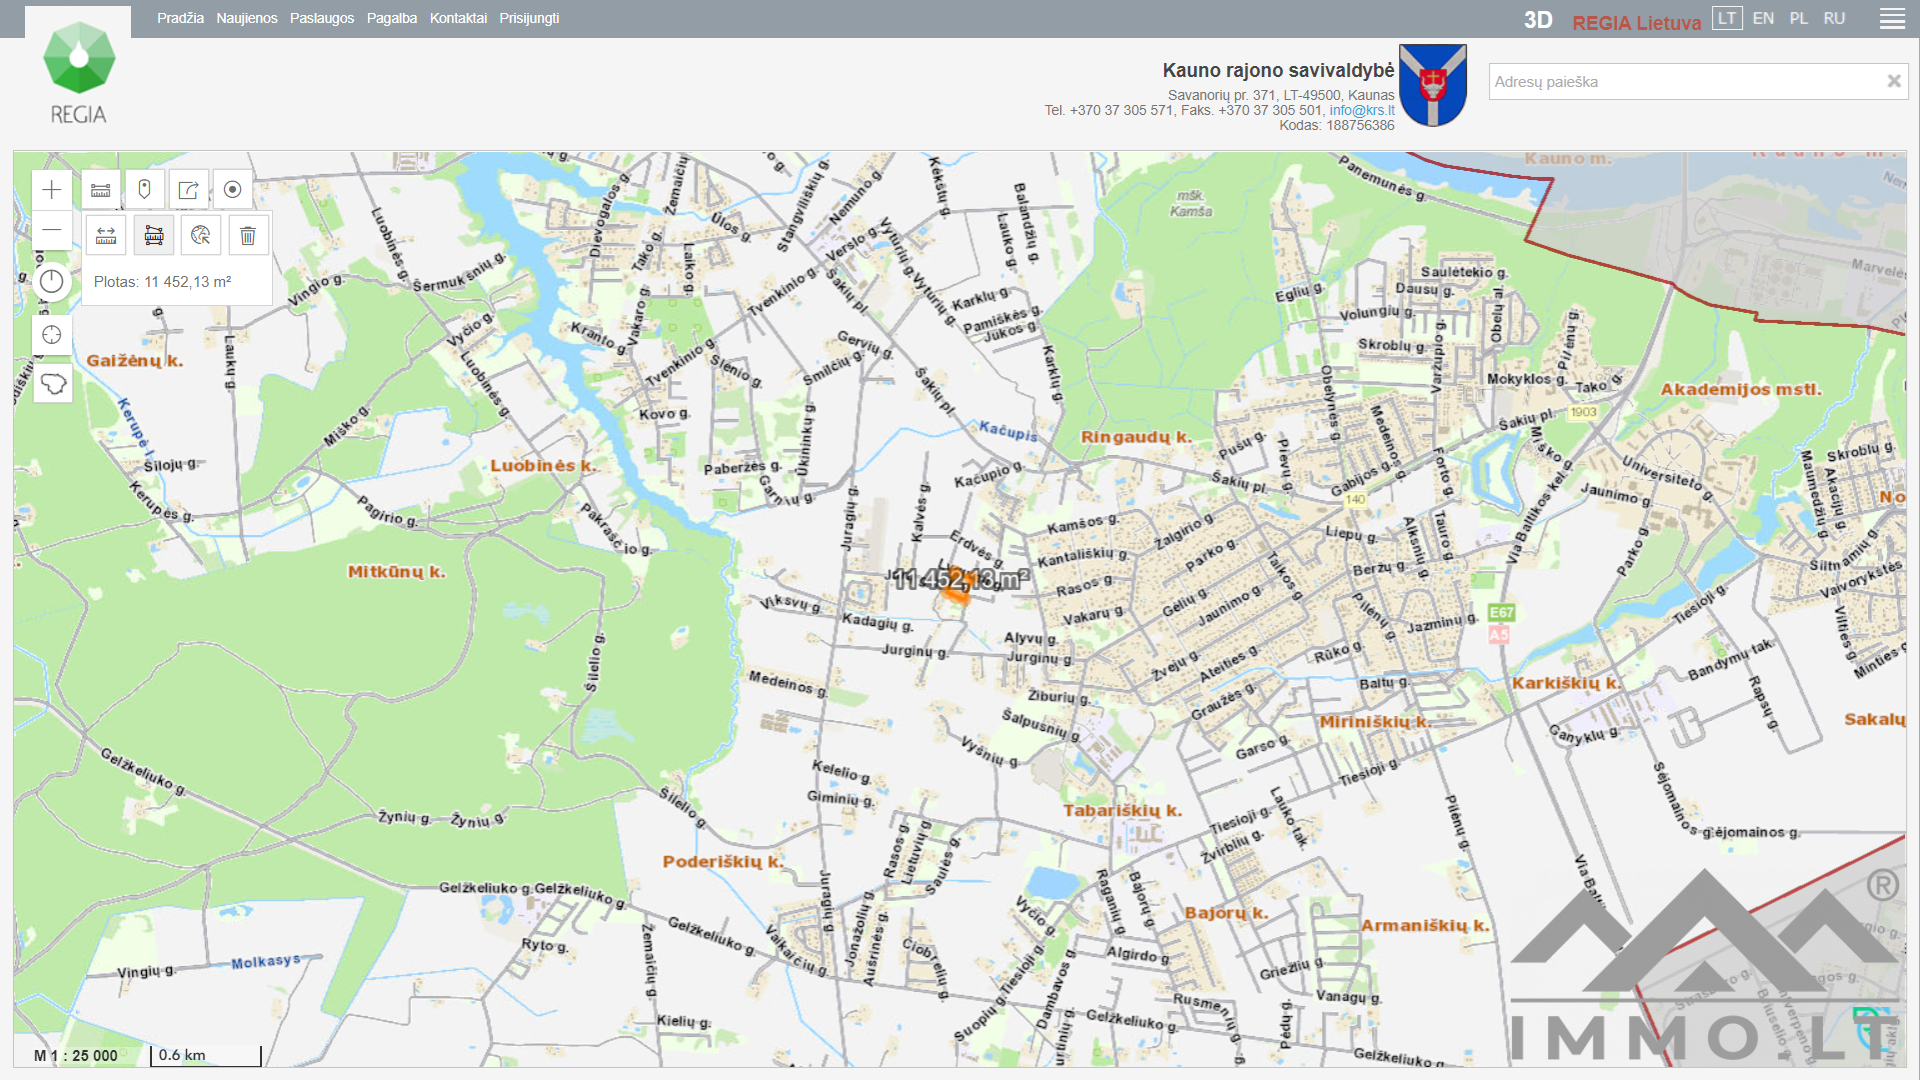Open the Naujienos menu item
The width and height of the screenshot is (1920, 1080).
(x=247, y=18)
